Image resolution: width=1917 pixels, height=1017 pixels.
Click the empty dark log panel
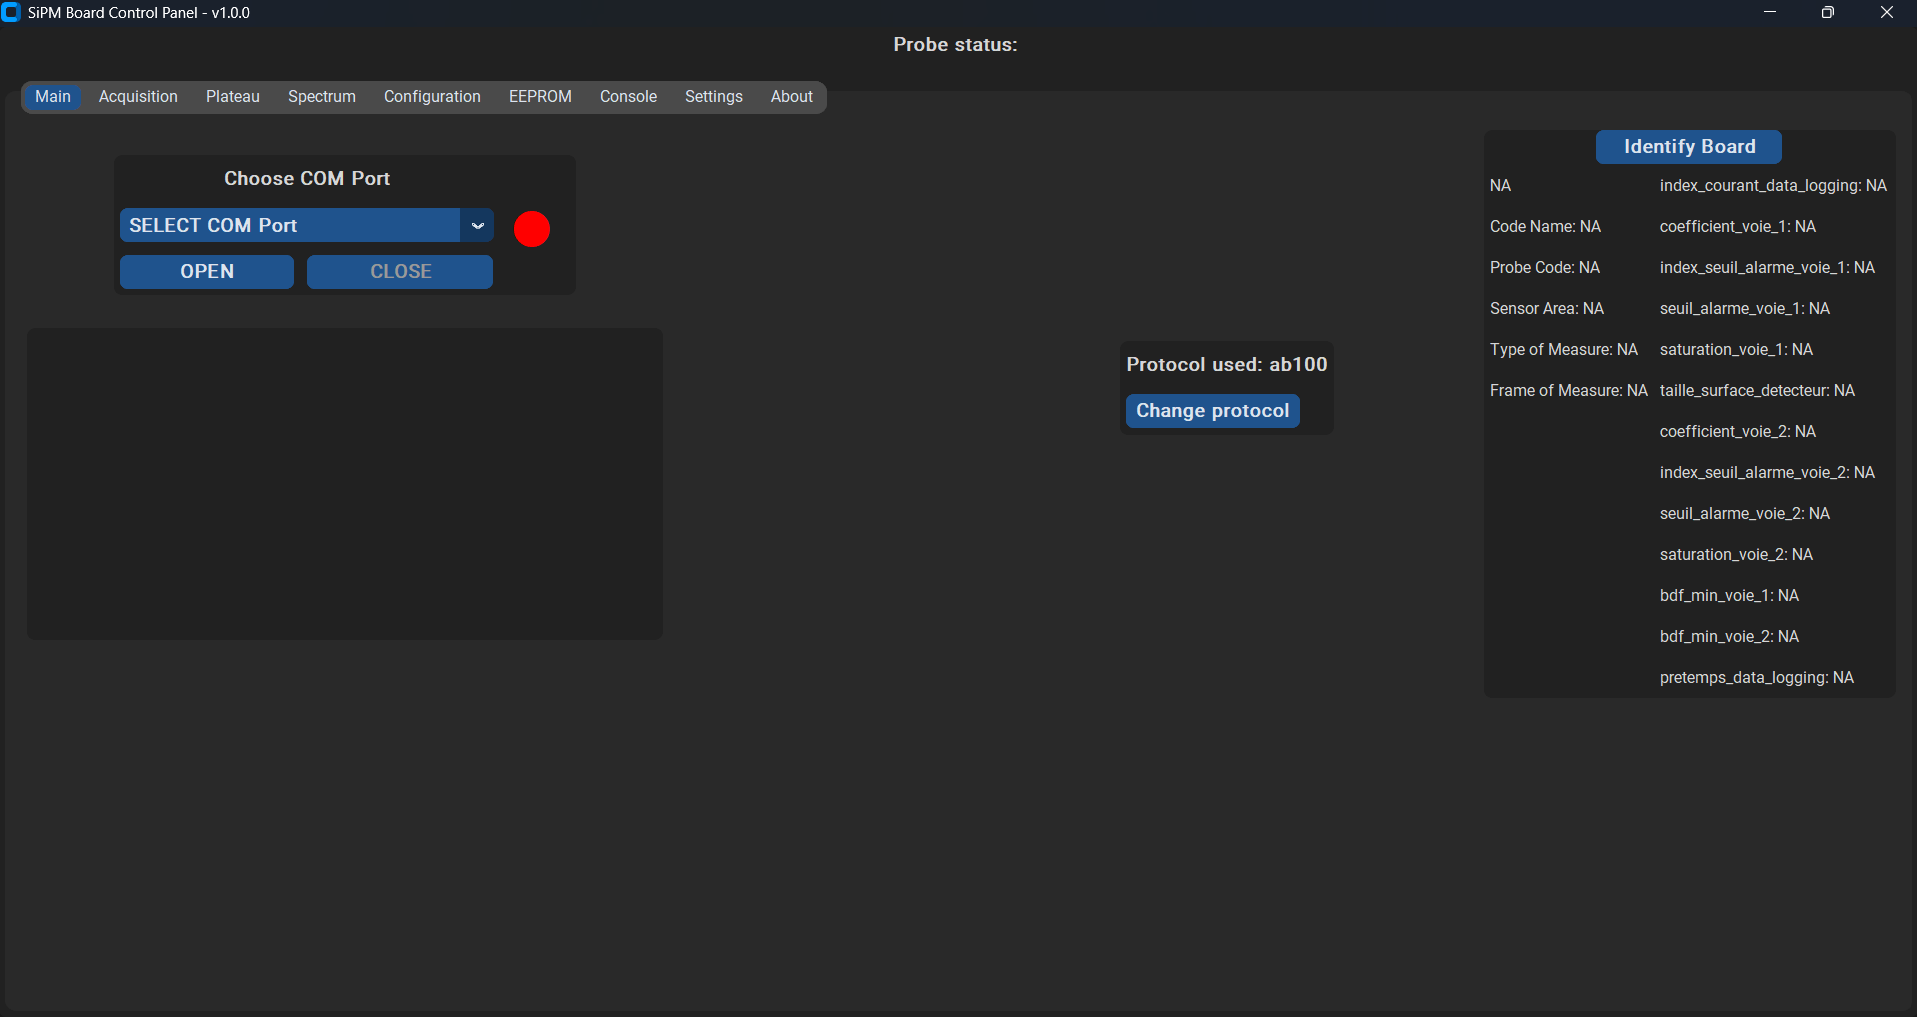[x=345, y=484]
